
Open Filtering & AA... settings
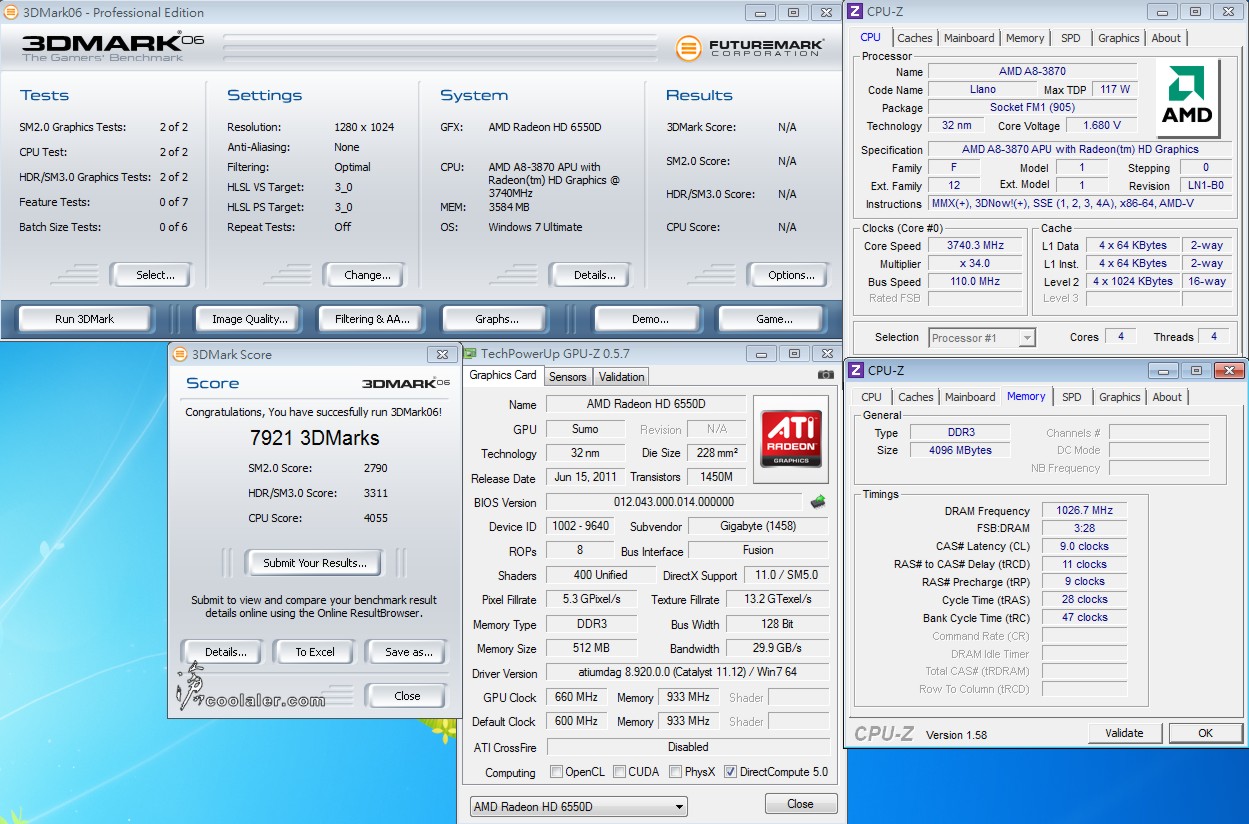[x=373, y=319]
